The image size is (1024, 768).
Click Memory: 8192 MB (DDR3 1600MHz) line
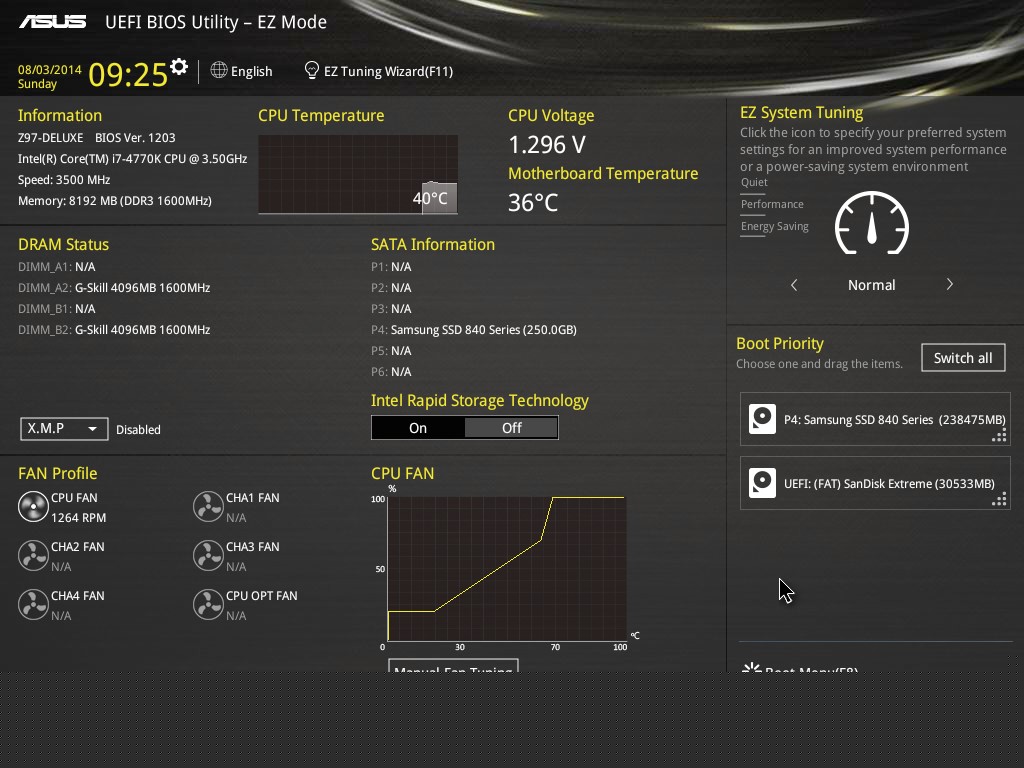tap(115, 201)
